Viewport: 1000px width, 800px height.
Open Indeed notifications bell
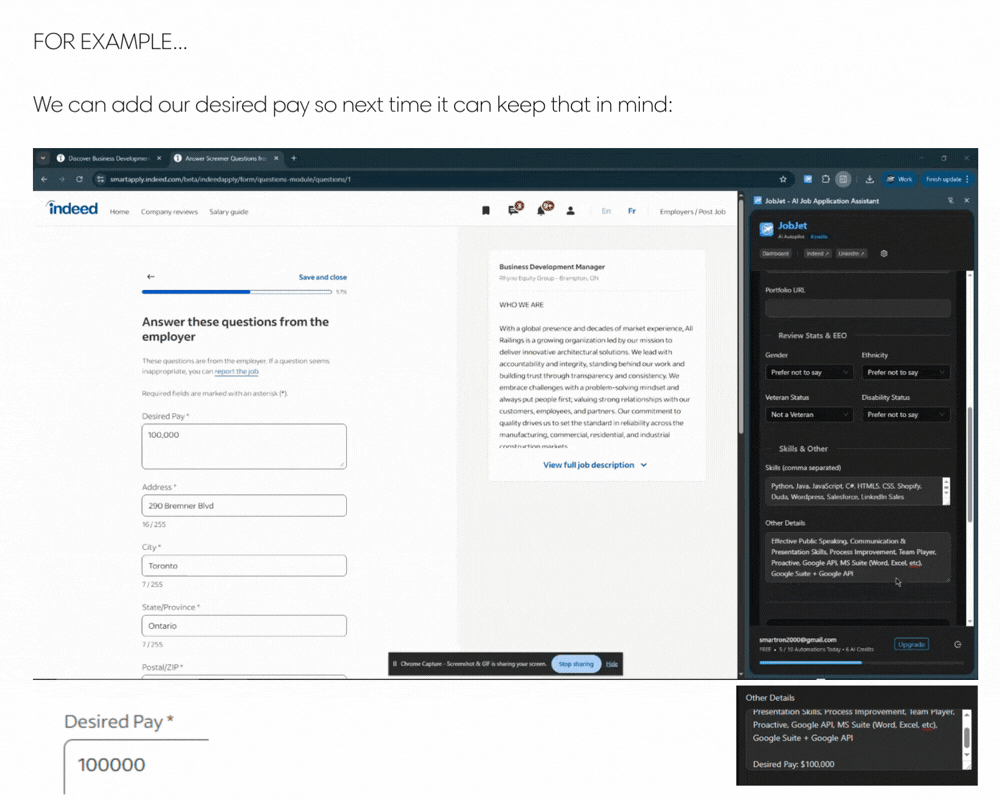click(x=543, y=210)
